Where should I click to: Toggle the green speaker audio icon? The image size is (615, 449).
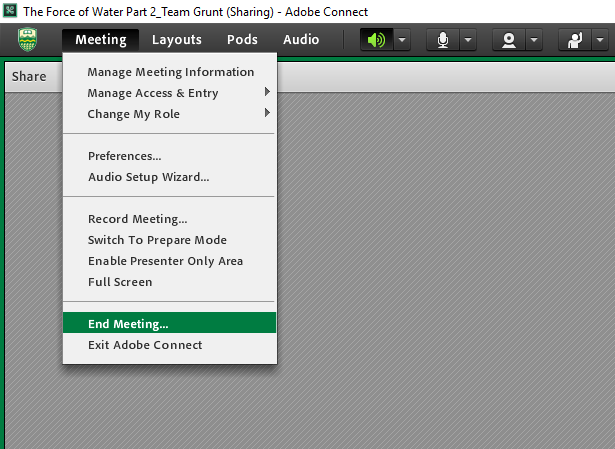(377, 40)
